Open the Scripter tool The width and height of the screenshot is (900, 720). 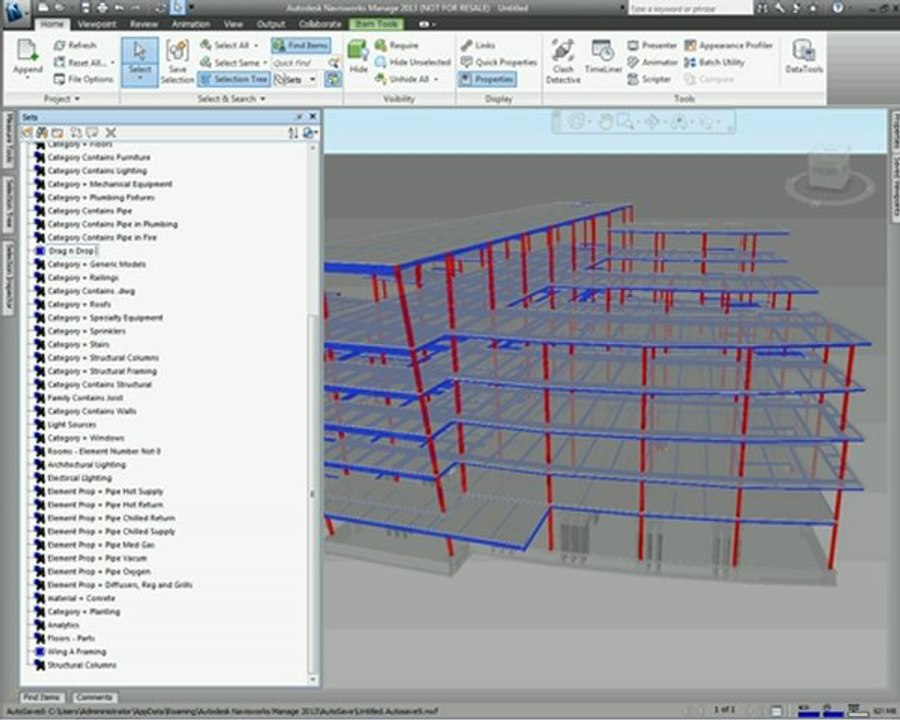point(649,79)
